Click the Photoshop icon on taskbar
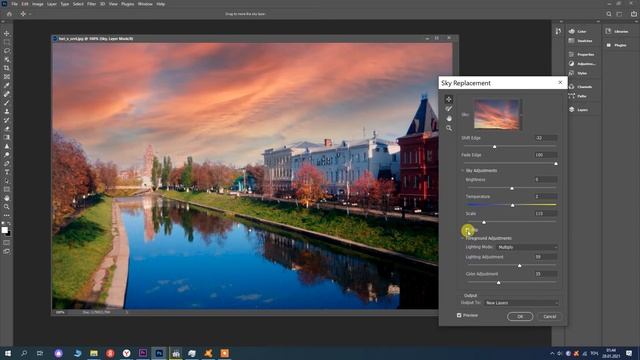The image size is (640, 360). click(x=159, y=353)
